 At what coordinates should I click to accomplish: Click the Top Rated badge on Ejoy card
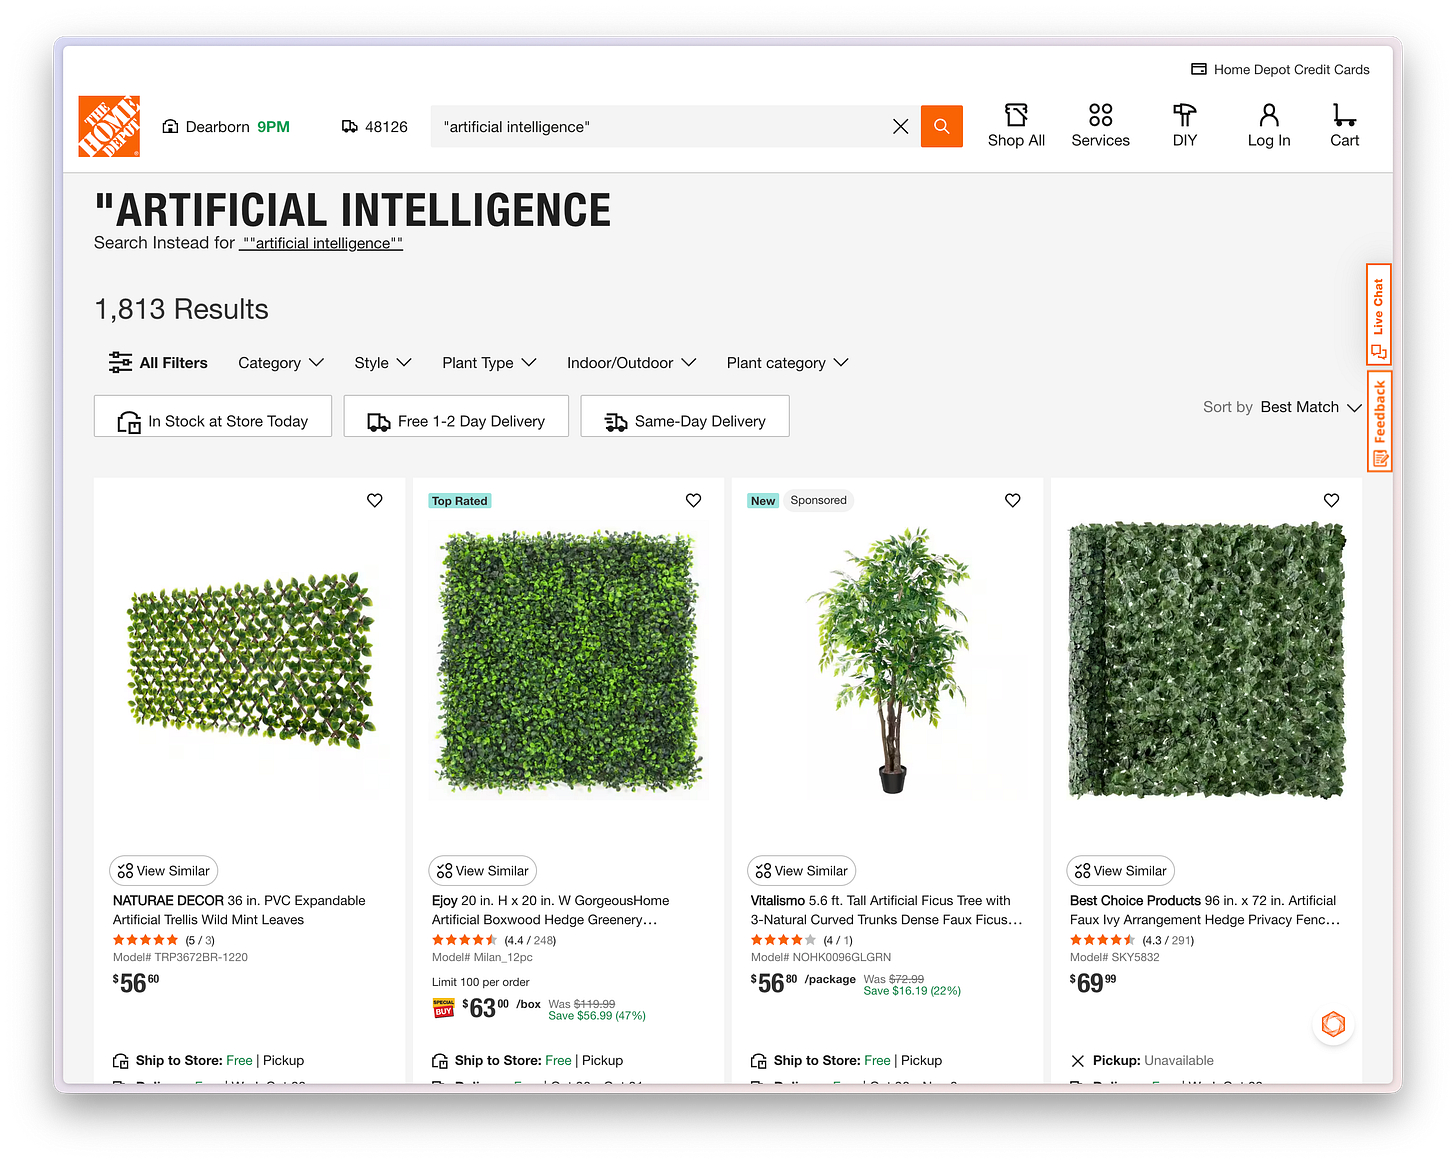[x=460, y=501]
